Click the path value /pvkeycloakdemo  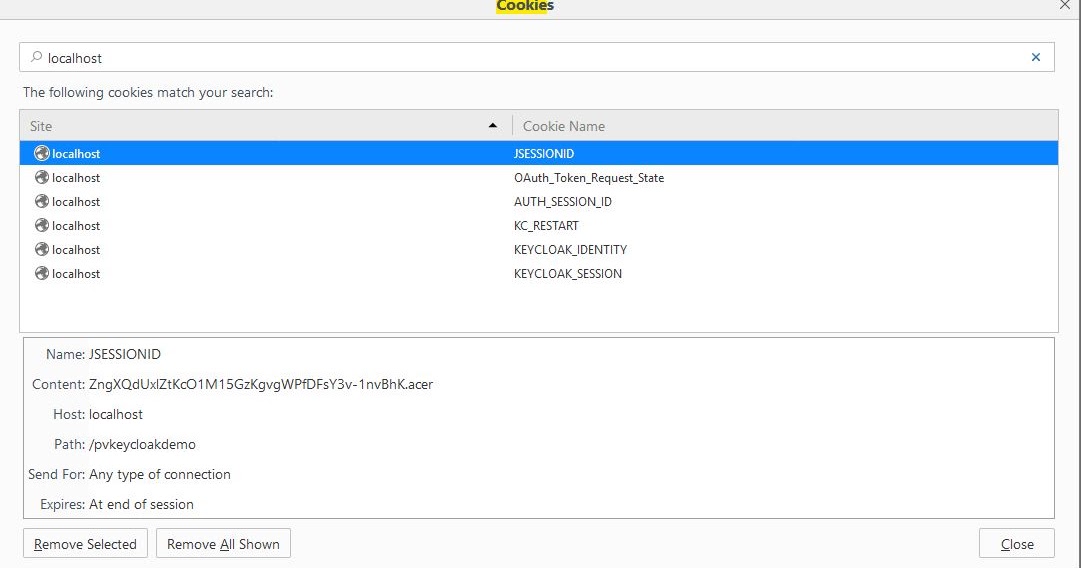coord(142,445)
